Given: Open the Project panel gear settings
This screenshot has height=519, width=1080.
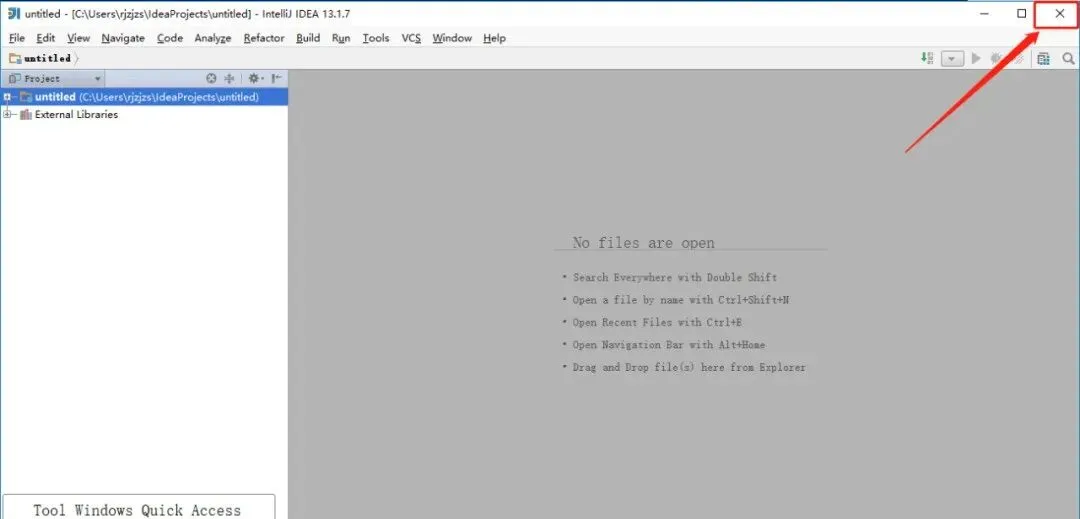Looking at the screenshot, I should (x=256, y=78).
